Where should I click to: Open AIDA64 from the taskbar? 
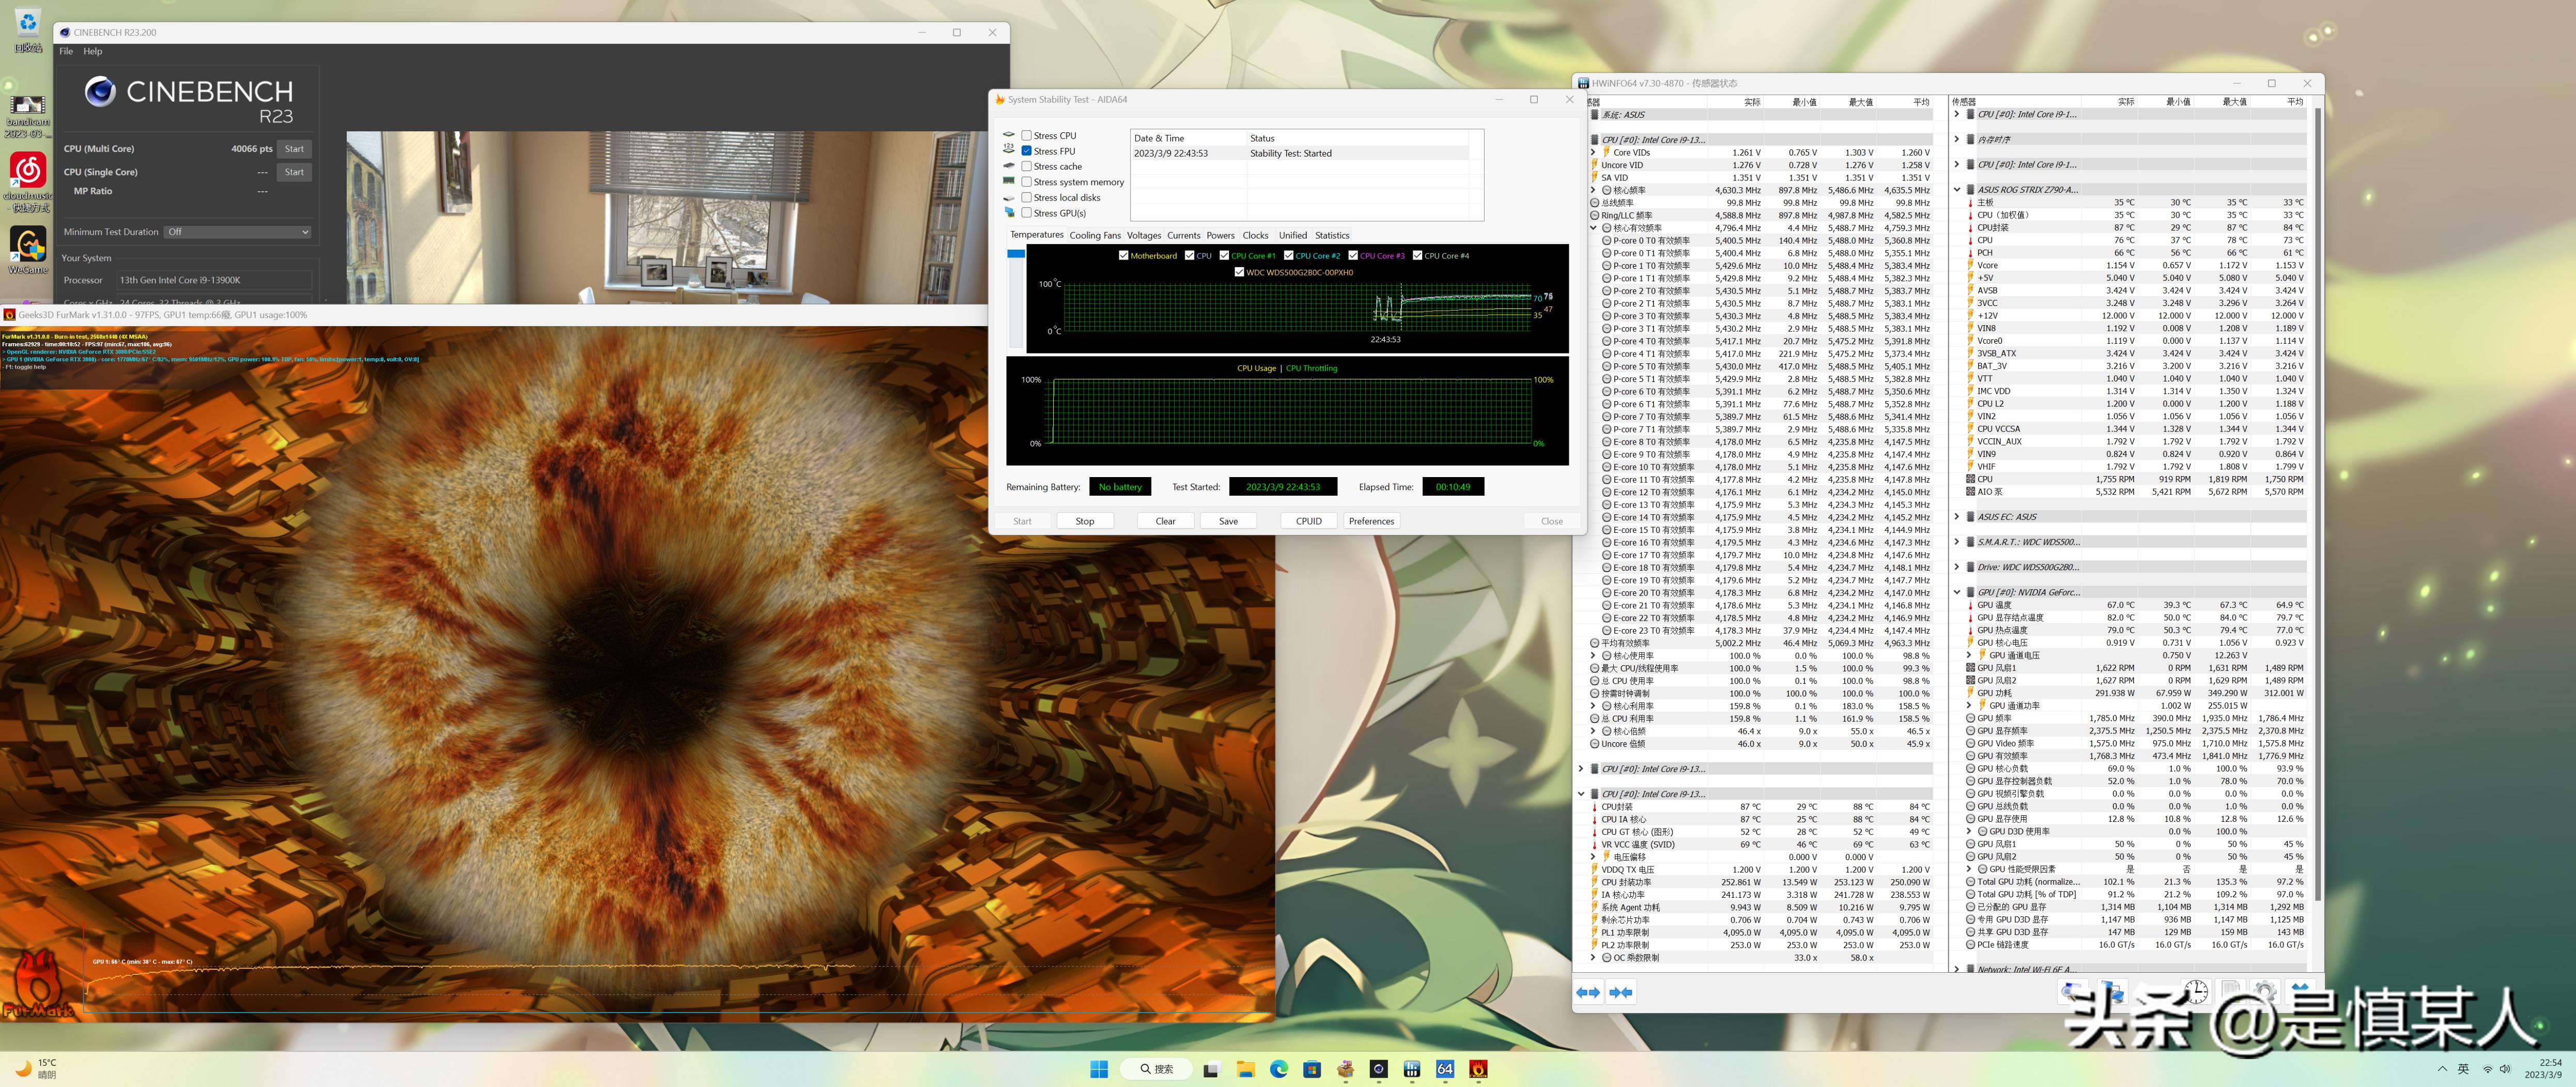click(x=1445, y=1069)
